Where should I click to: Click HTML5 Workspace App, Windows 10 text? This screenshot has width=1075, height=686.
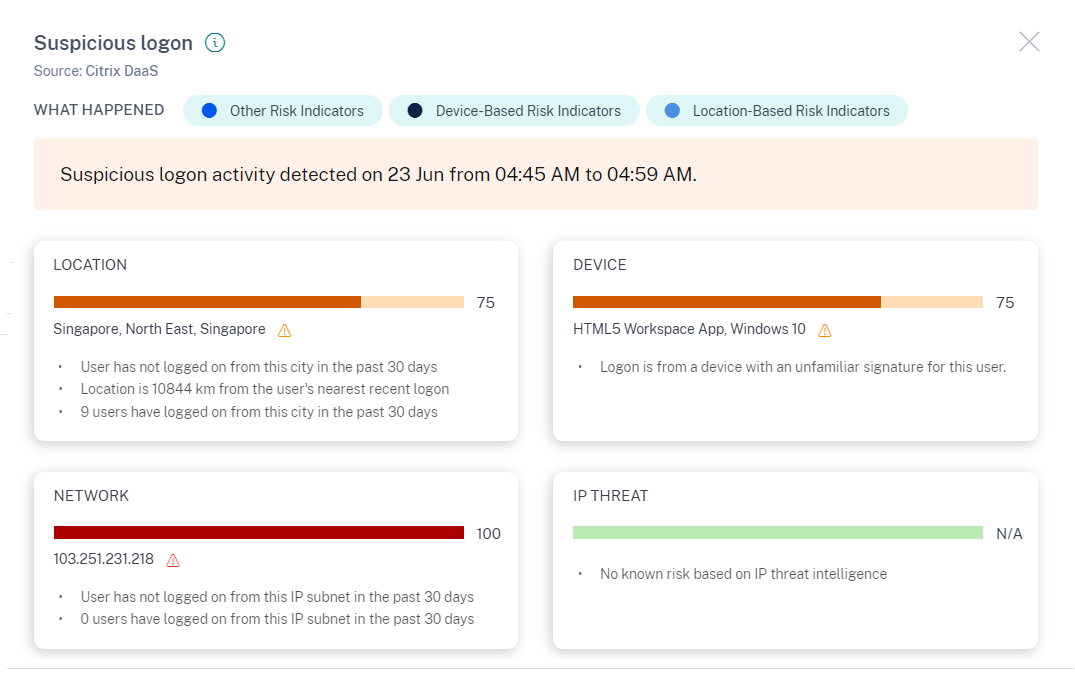point(688,329)
